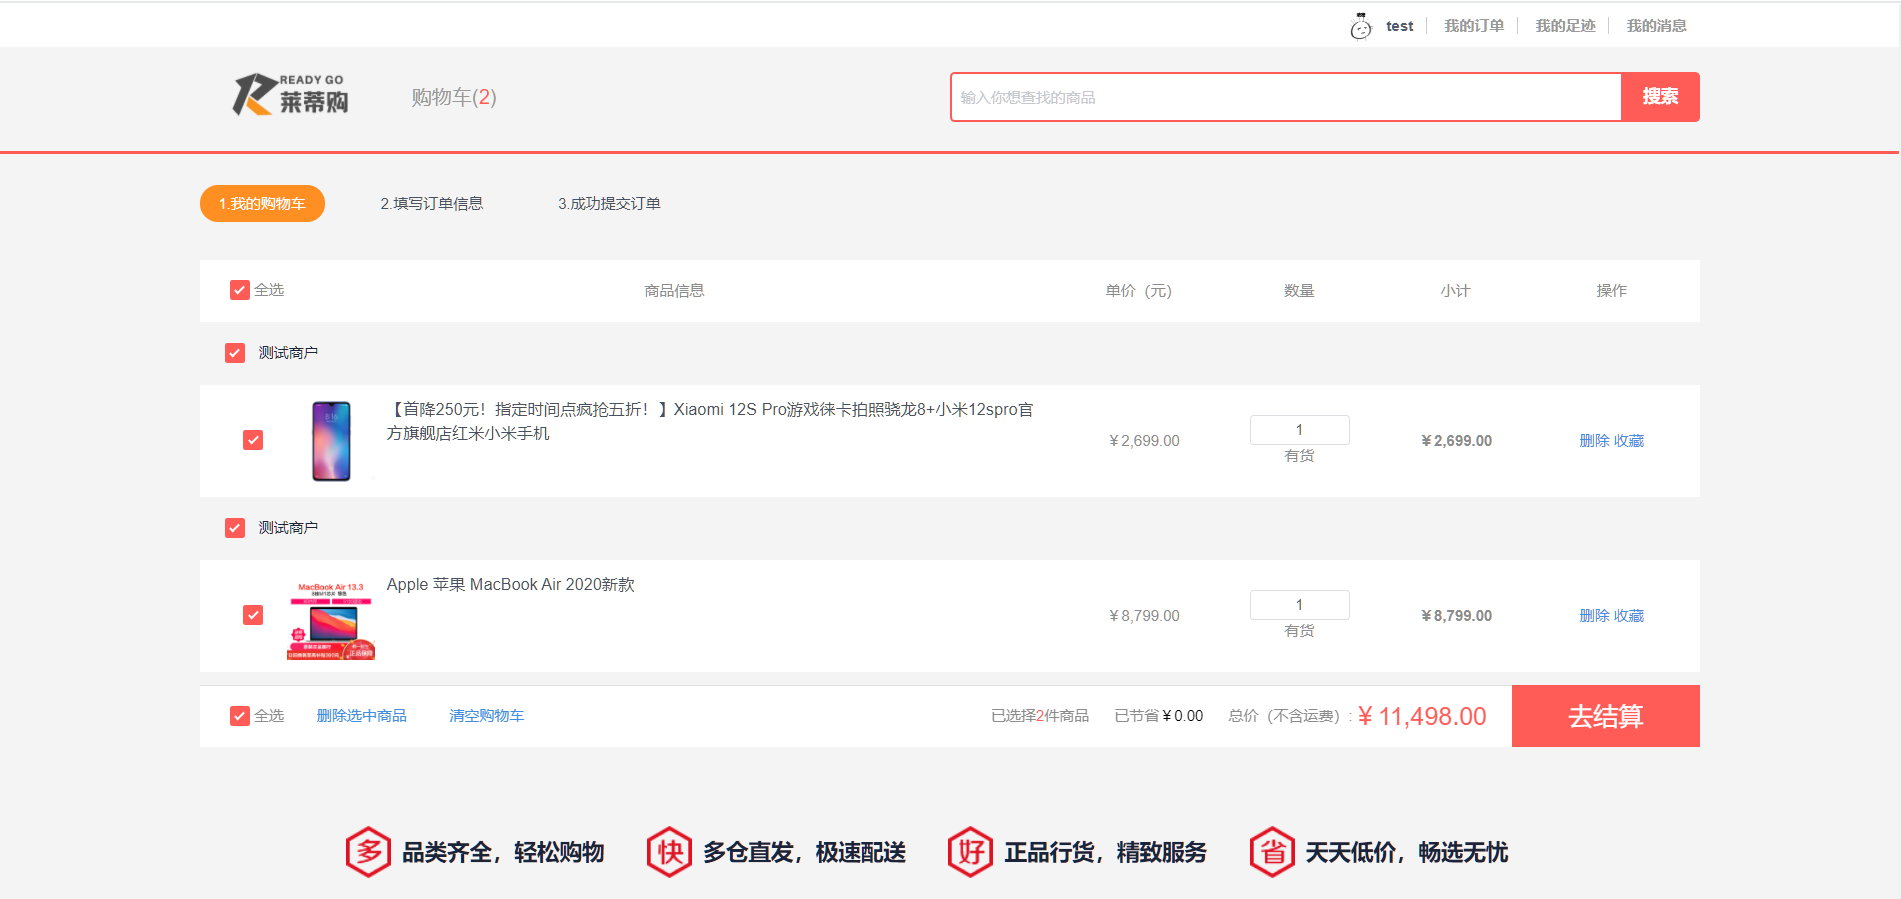The height and width of the screenshot is (899, 1901).
Task: Click the ¥11,498.00 total price
Action: [x=1422, y=716]
